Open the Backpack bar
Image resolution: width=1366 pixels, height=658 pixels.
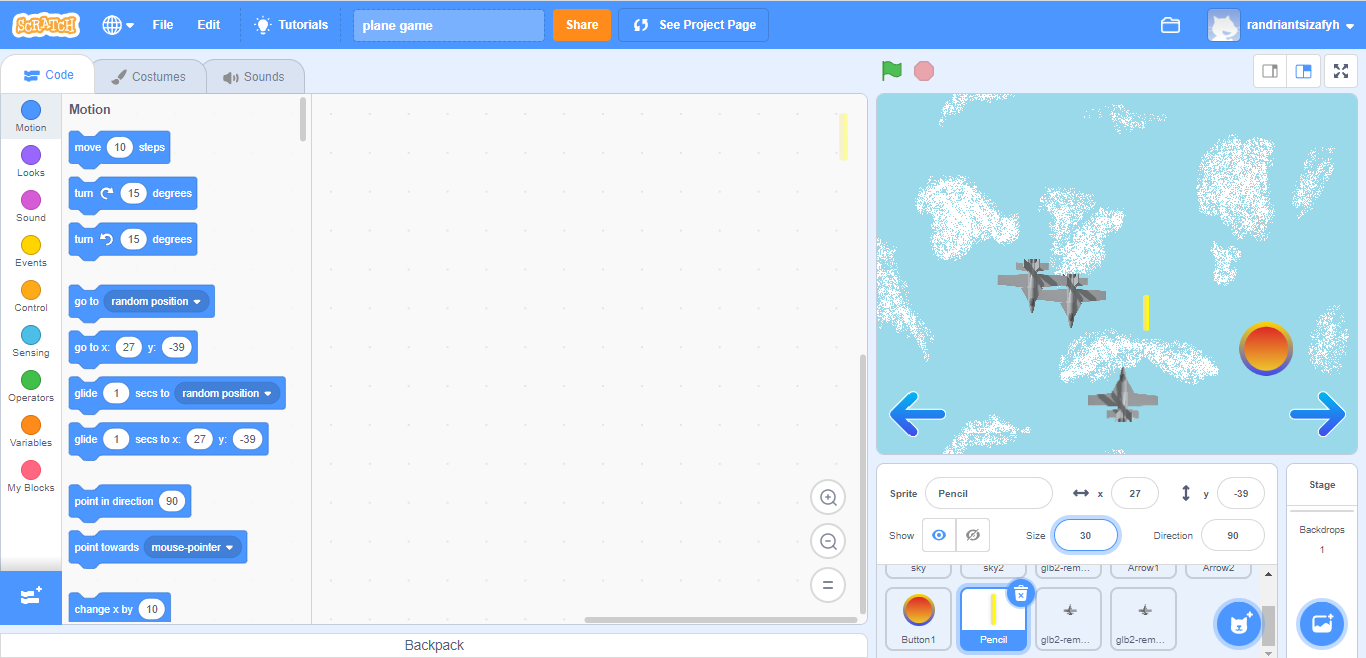[434, 645]
